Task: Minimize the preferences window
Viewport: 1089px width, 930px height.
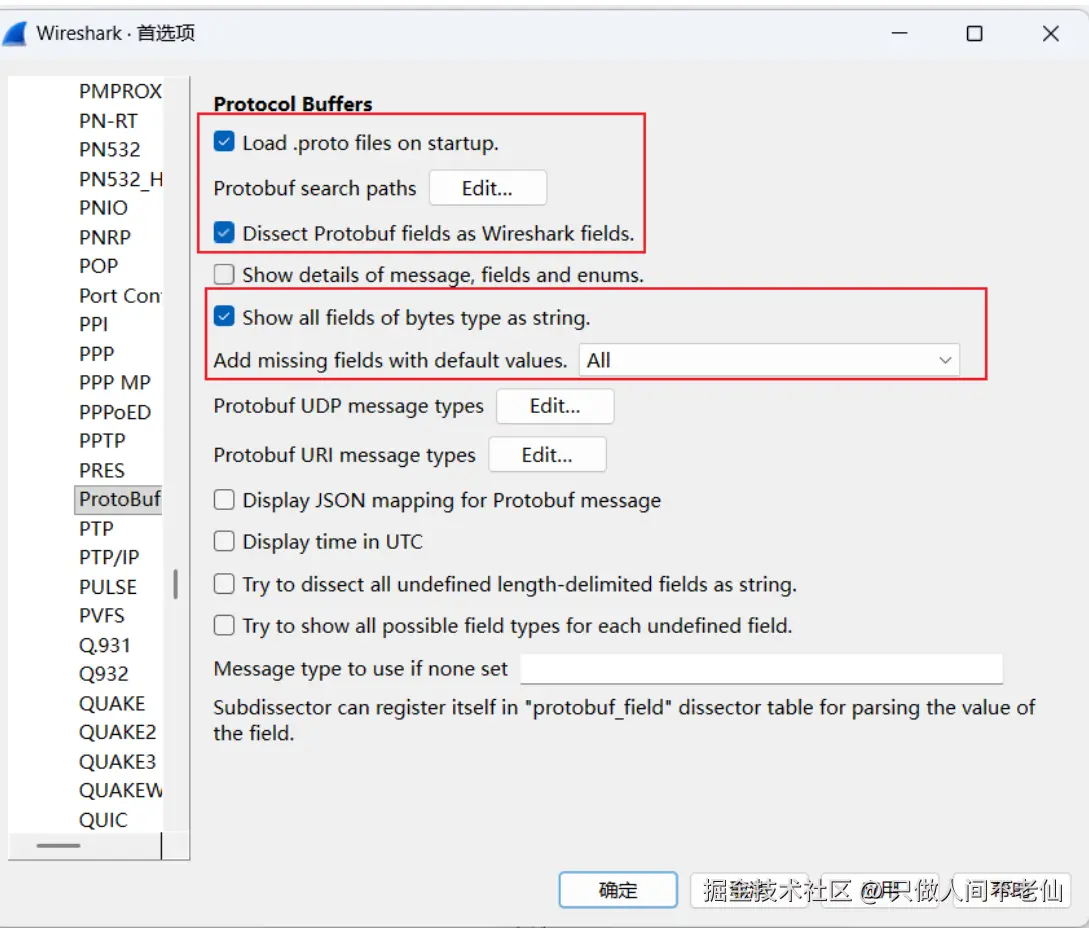Action: [900, 33]
